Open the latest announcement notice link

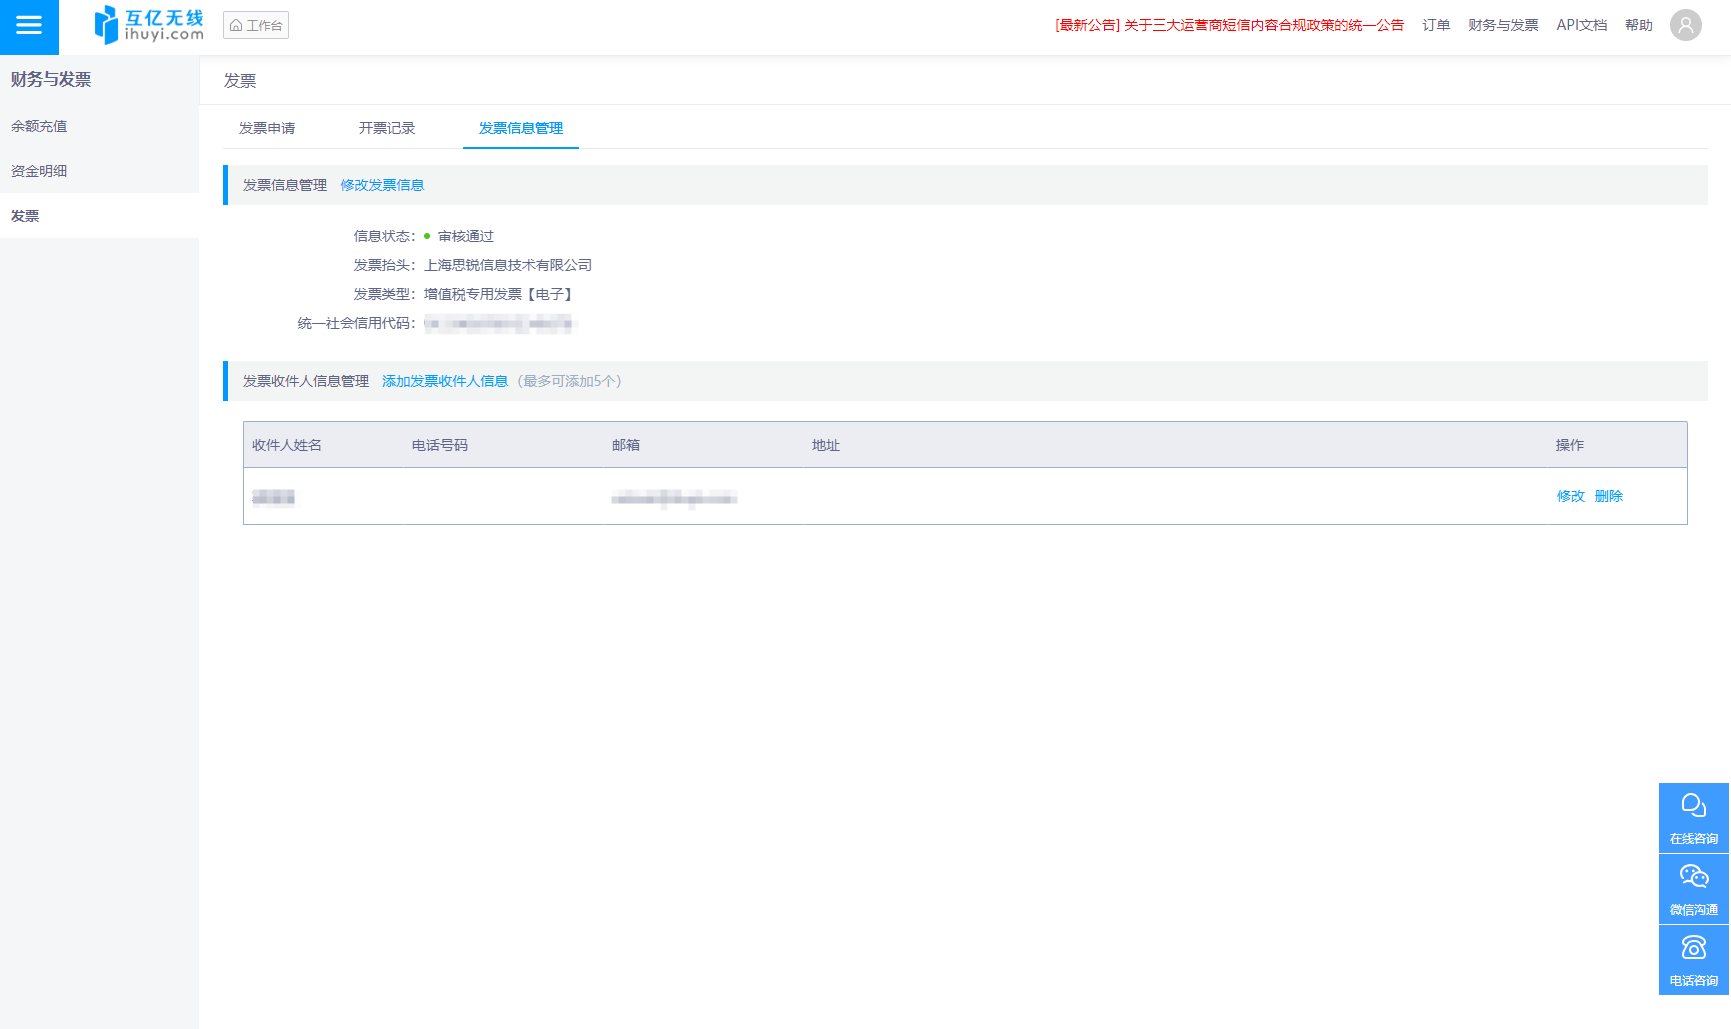(1229, 25)
